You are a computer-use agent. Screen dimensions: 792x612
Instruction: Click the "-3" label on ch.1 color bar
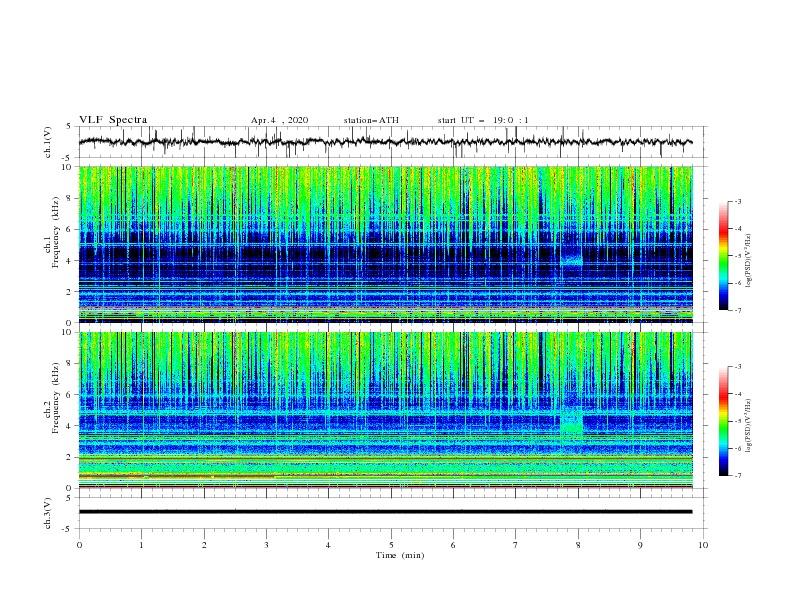[737, 201]
